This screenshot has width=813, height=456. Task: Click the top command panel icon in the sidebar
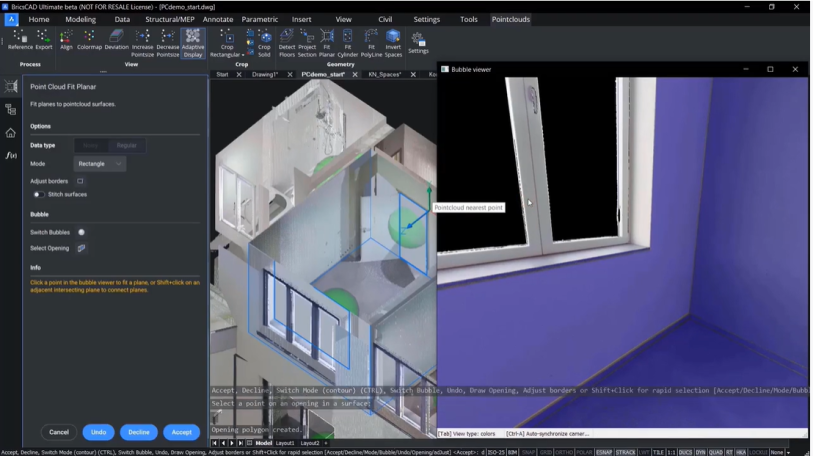coord(10,86)
